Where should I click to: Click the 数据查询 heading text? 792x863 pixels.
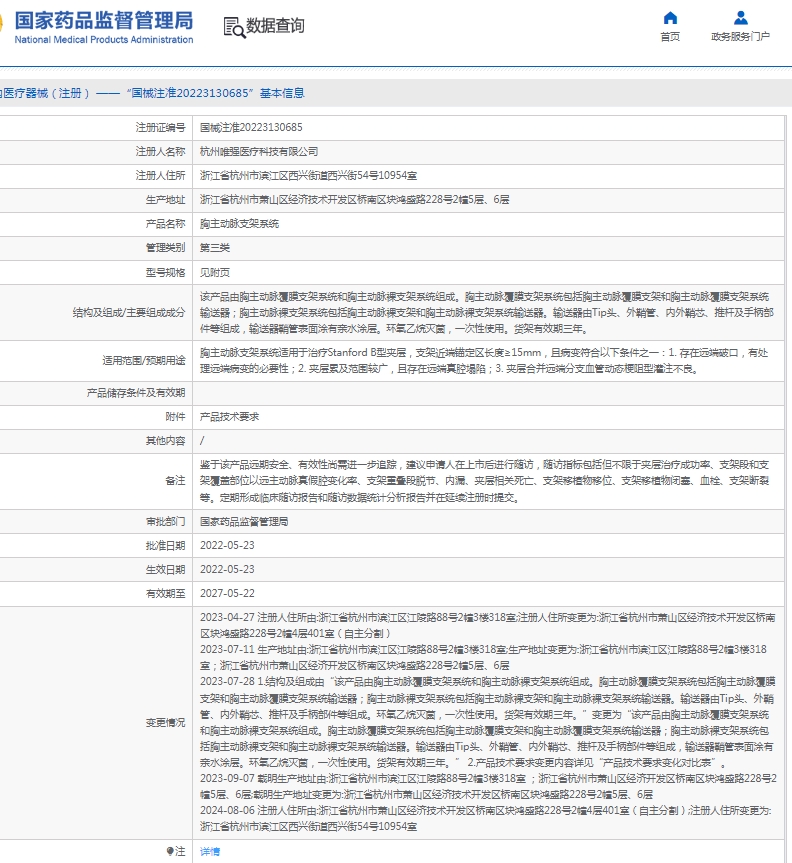point(275,26)
